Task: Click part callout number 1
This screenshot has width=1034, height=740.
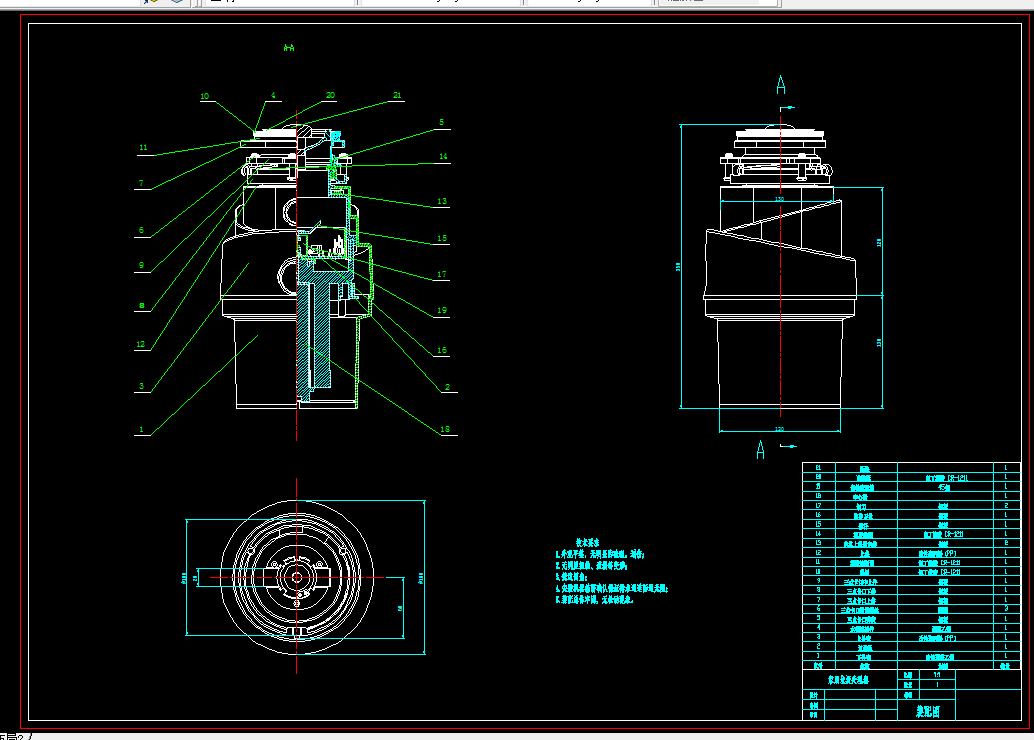Action: point(141,429)
